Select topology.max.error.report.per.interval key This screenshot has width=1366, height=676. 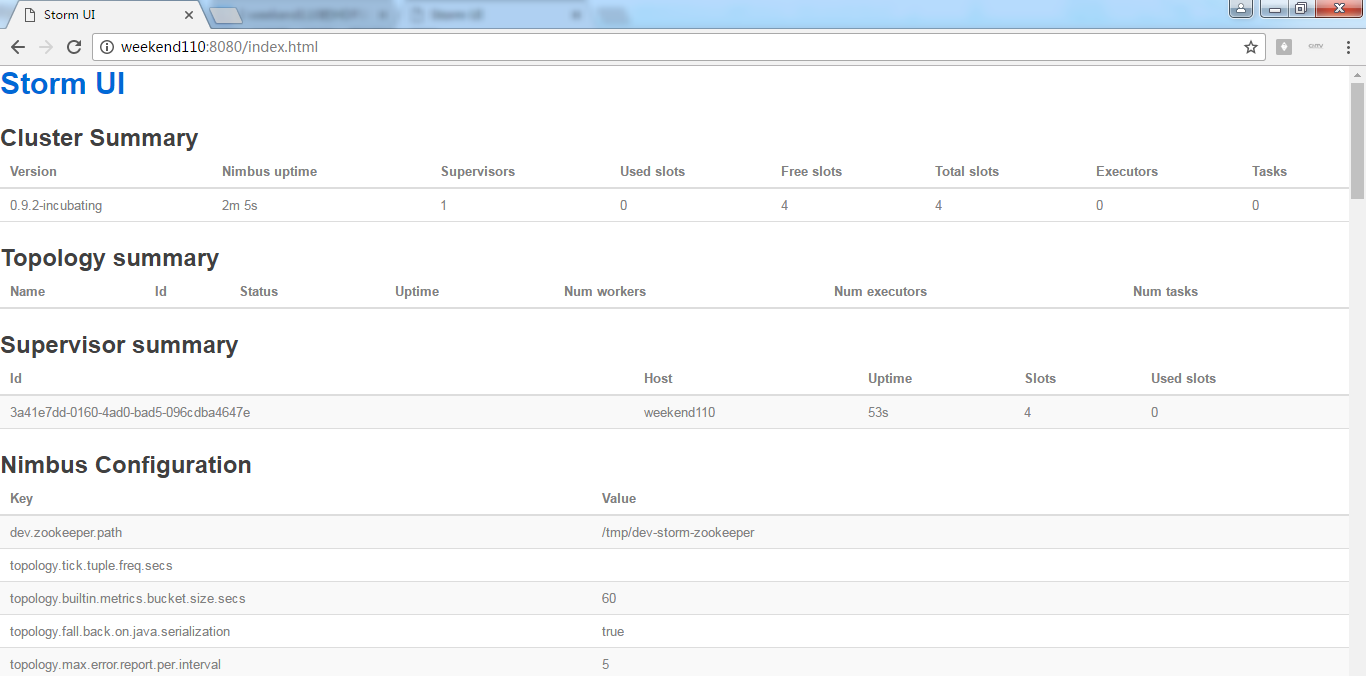tap(116, 665)
